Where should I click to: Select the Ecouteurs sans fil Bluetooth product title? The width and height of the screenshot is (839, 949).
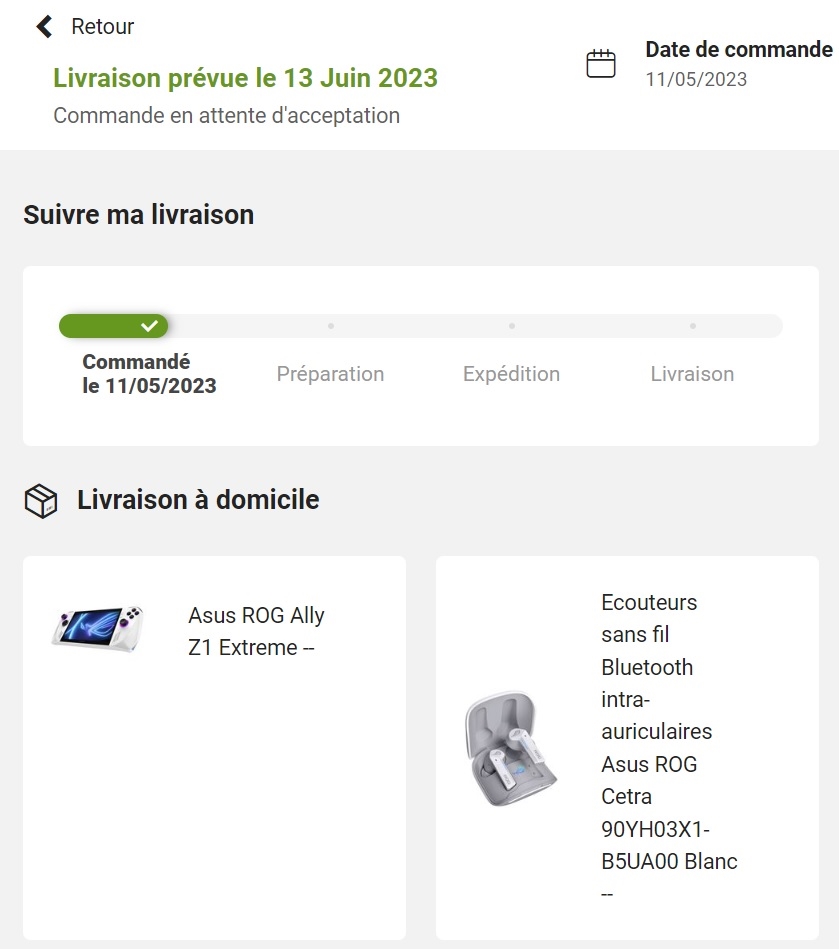click(x=669, y=748)
